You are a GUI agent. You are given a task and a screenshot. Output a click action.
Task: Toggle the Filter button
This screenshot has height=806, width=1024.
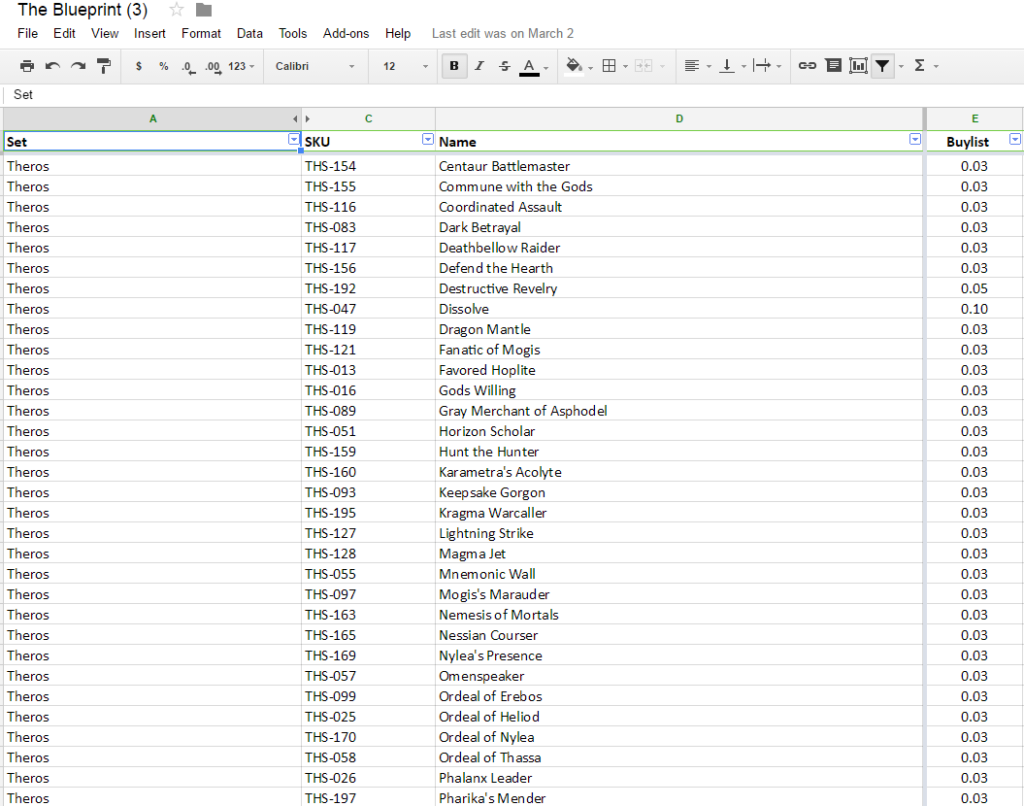(x=882, y=66)
